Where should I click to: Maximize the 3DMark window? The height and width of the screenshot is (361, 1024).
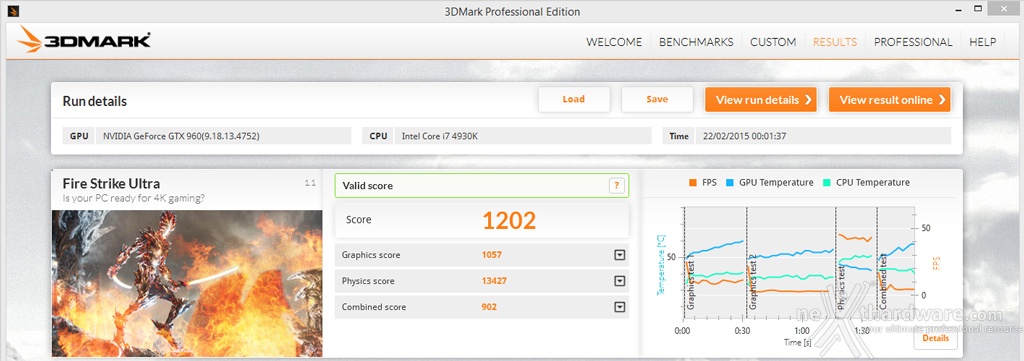[978, 9]
